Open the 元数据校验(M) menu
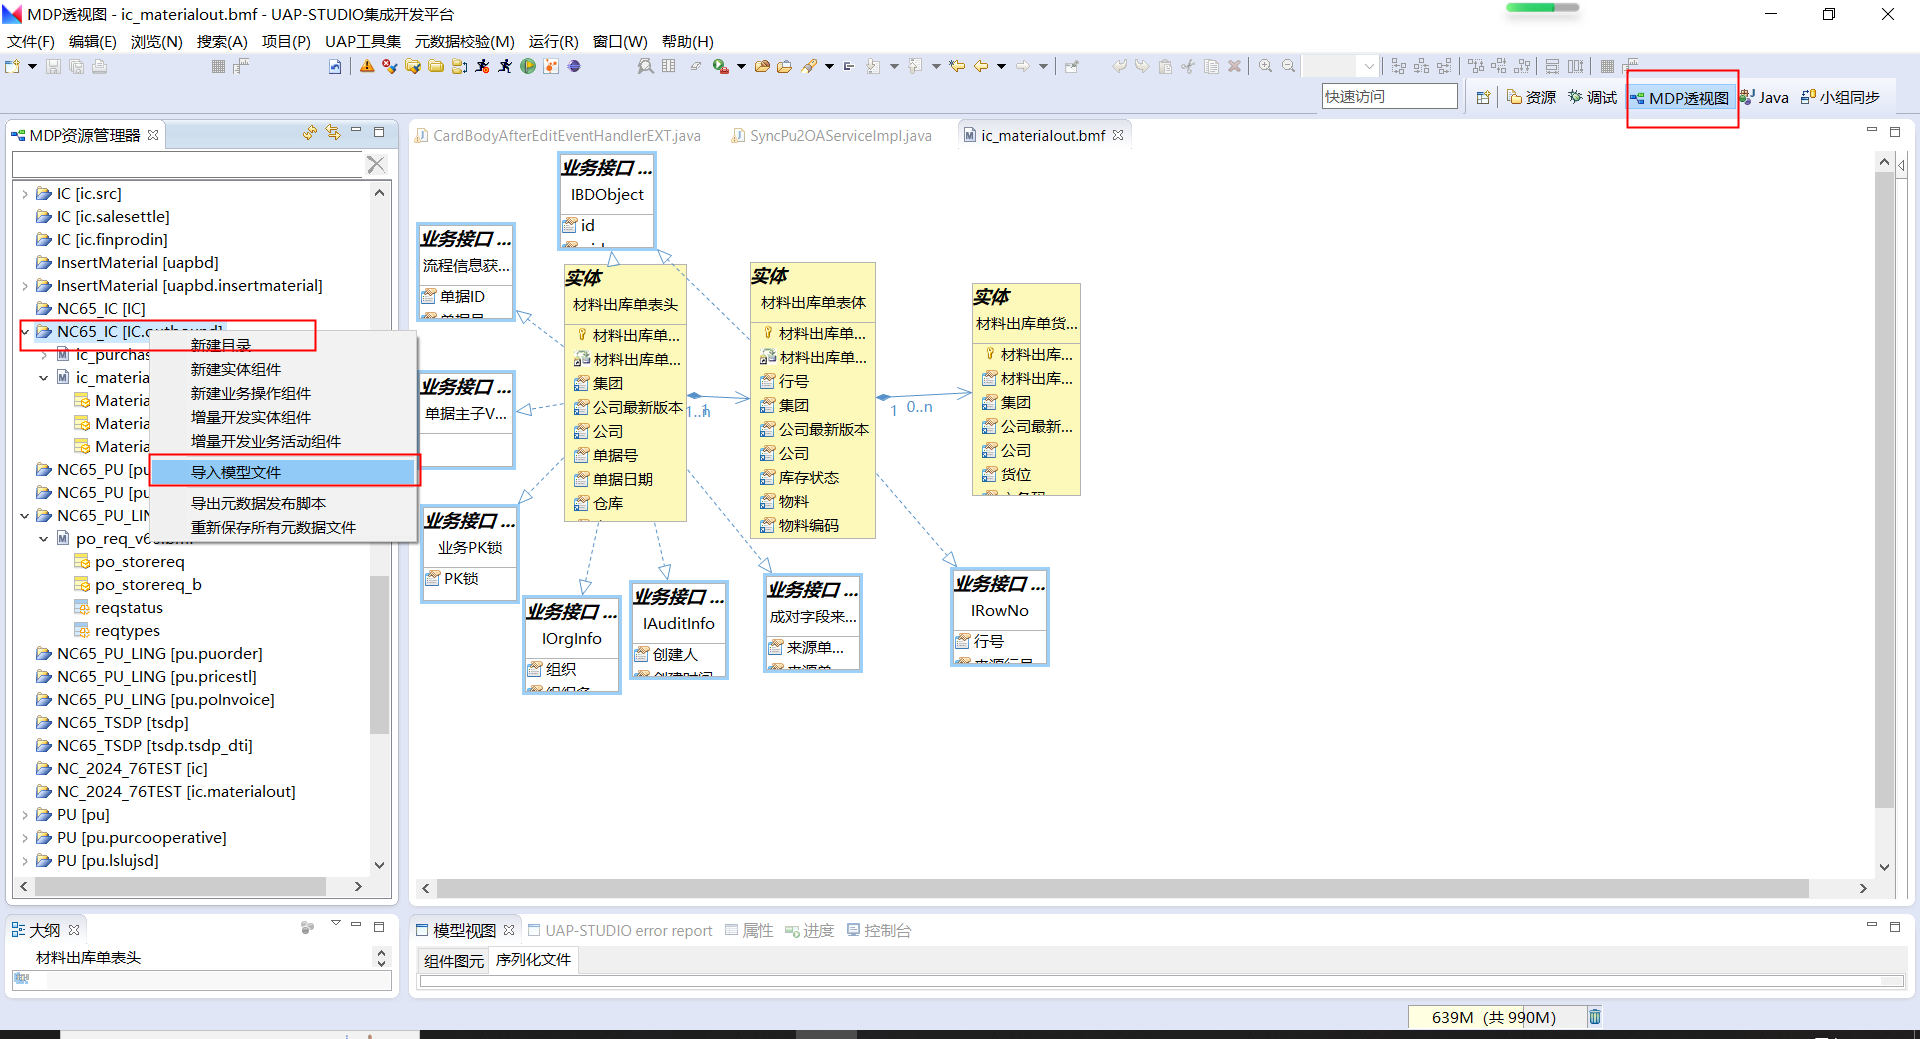This screenshot has width=1920, height=1039. pos(465,41)
